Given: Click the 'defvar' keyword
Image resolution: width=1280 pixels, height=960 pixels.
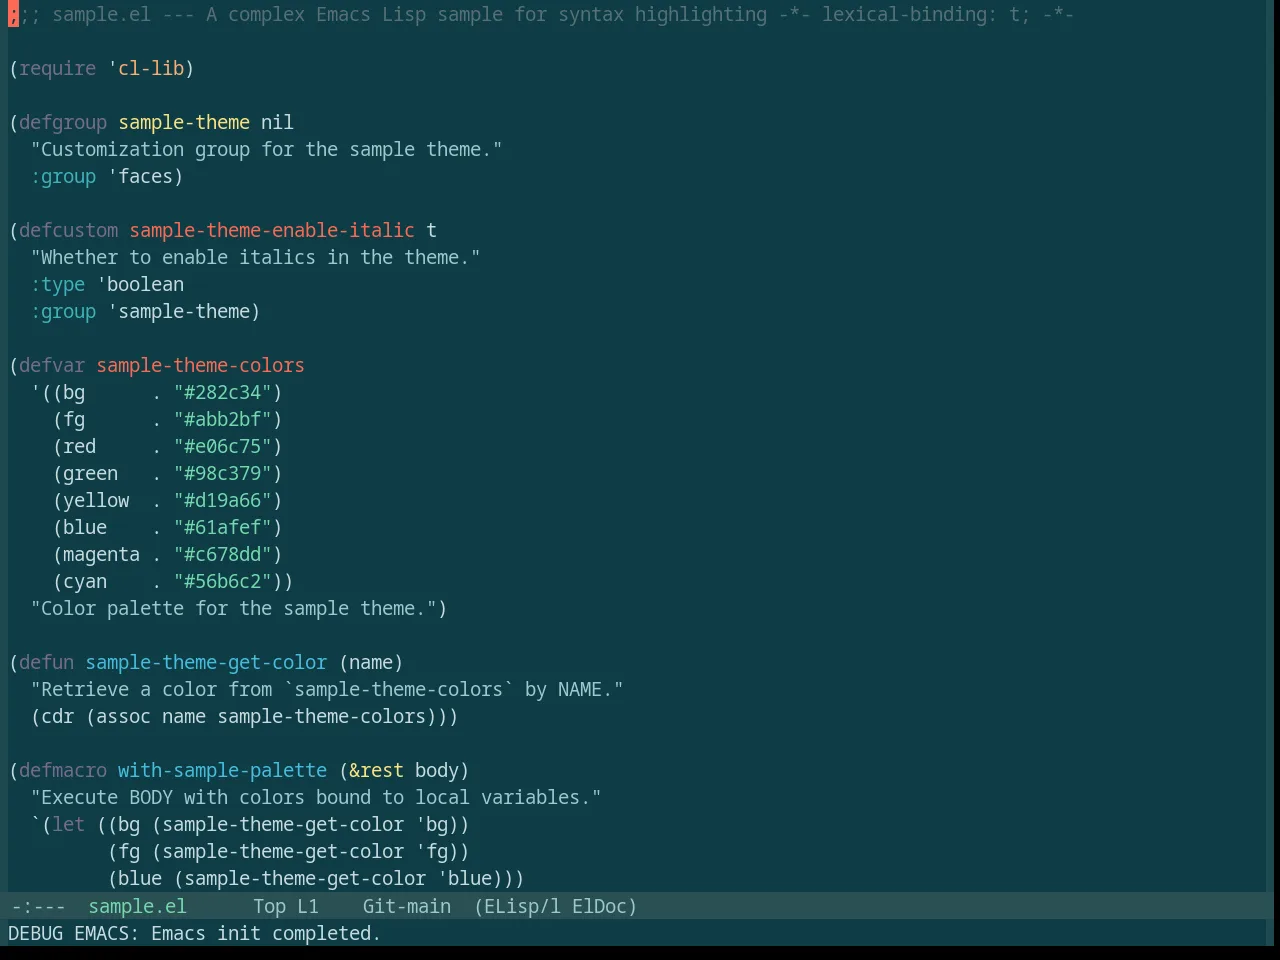Looking at the screenshot, I should click(x=52, y=365).
